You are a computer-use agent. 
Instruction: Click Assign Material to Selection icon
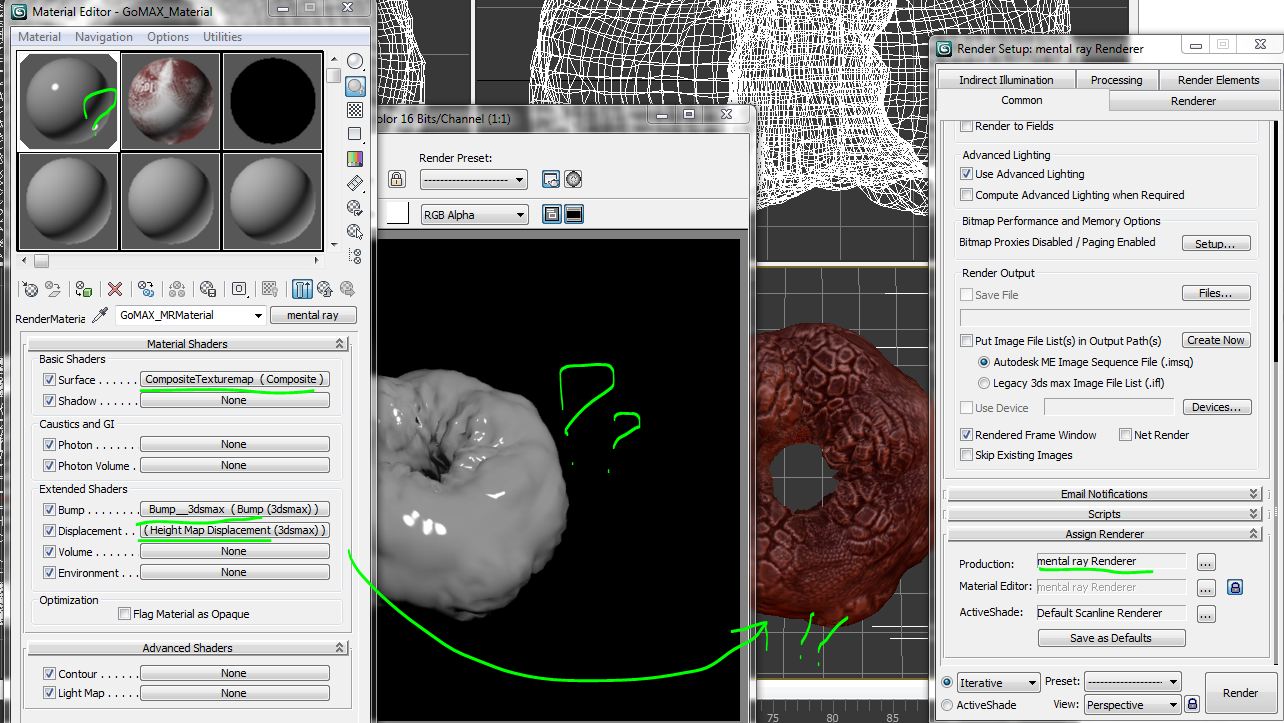[x=85, y=289]
